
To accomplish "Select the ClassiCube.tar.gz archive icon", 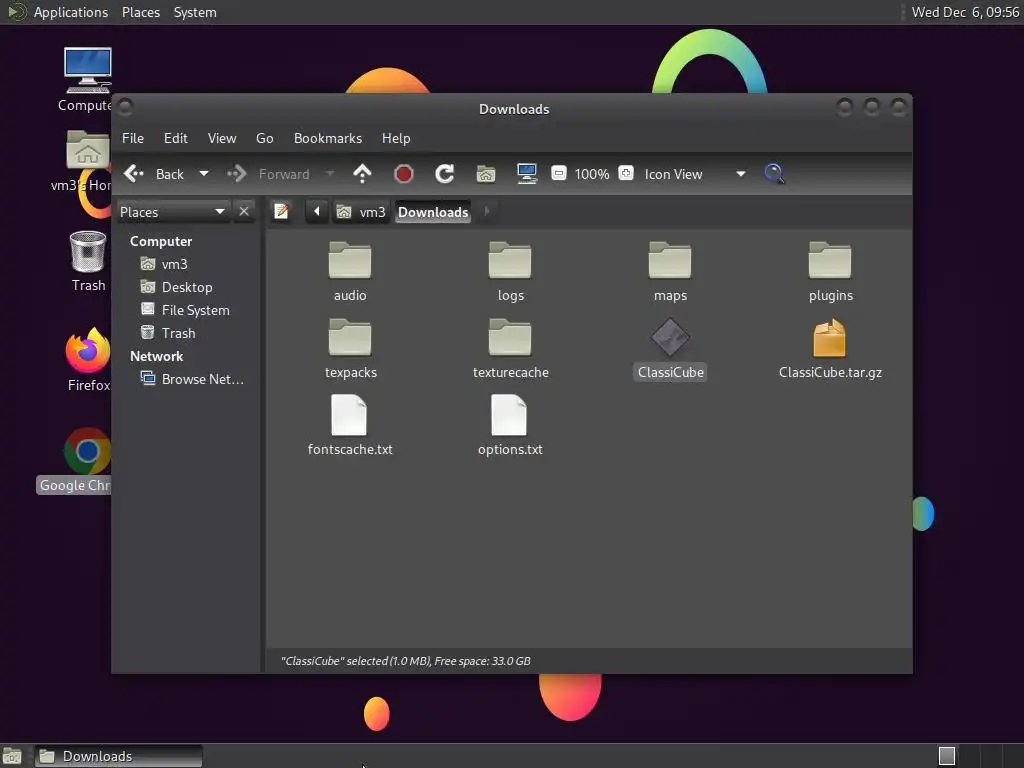I will coord(829,338).
